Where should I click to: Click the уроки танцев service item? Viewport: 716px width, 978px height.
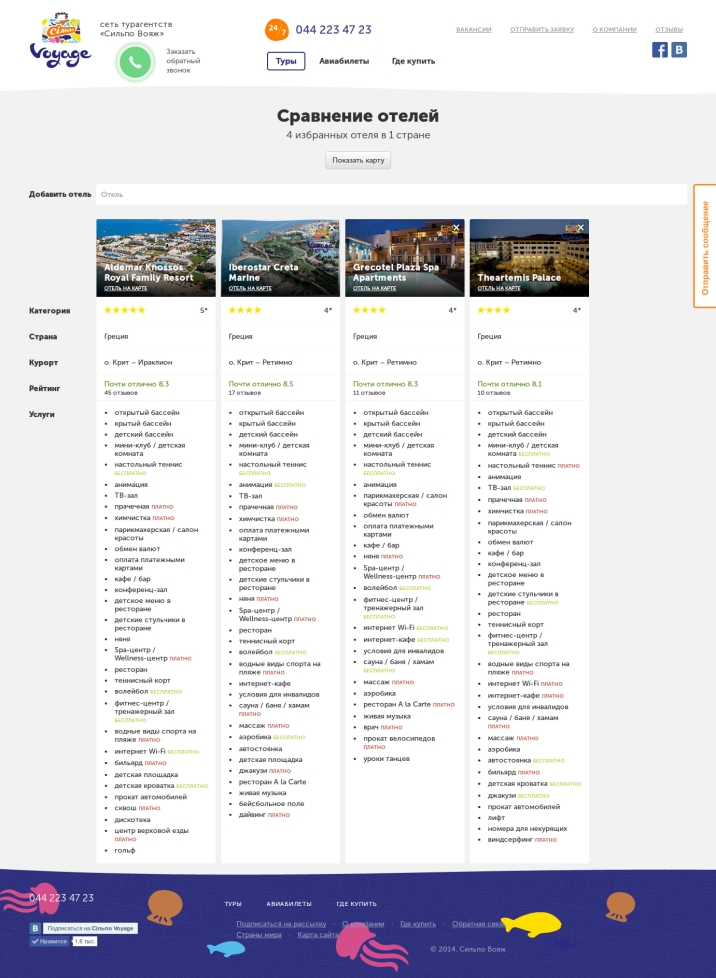pos(386,758)
